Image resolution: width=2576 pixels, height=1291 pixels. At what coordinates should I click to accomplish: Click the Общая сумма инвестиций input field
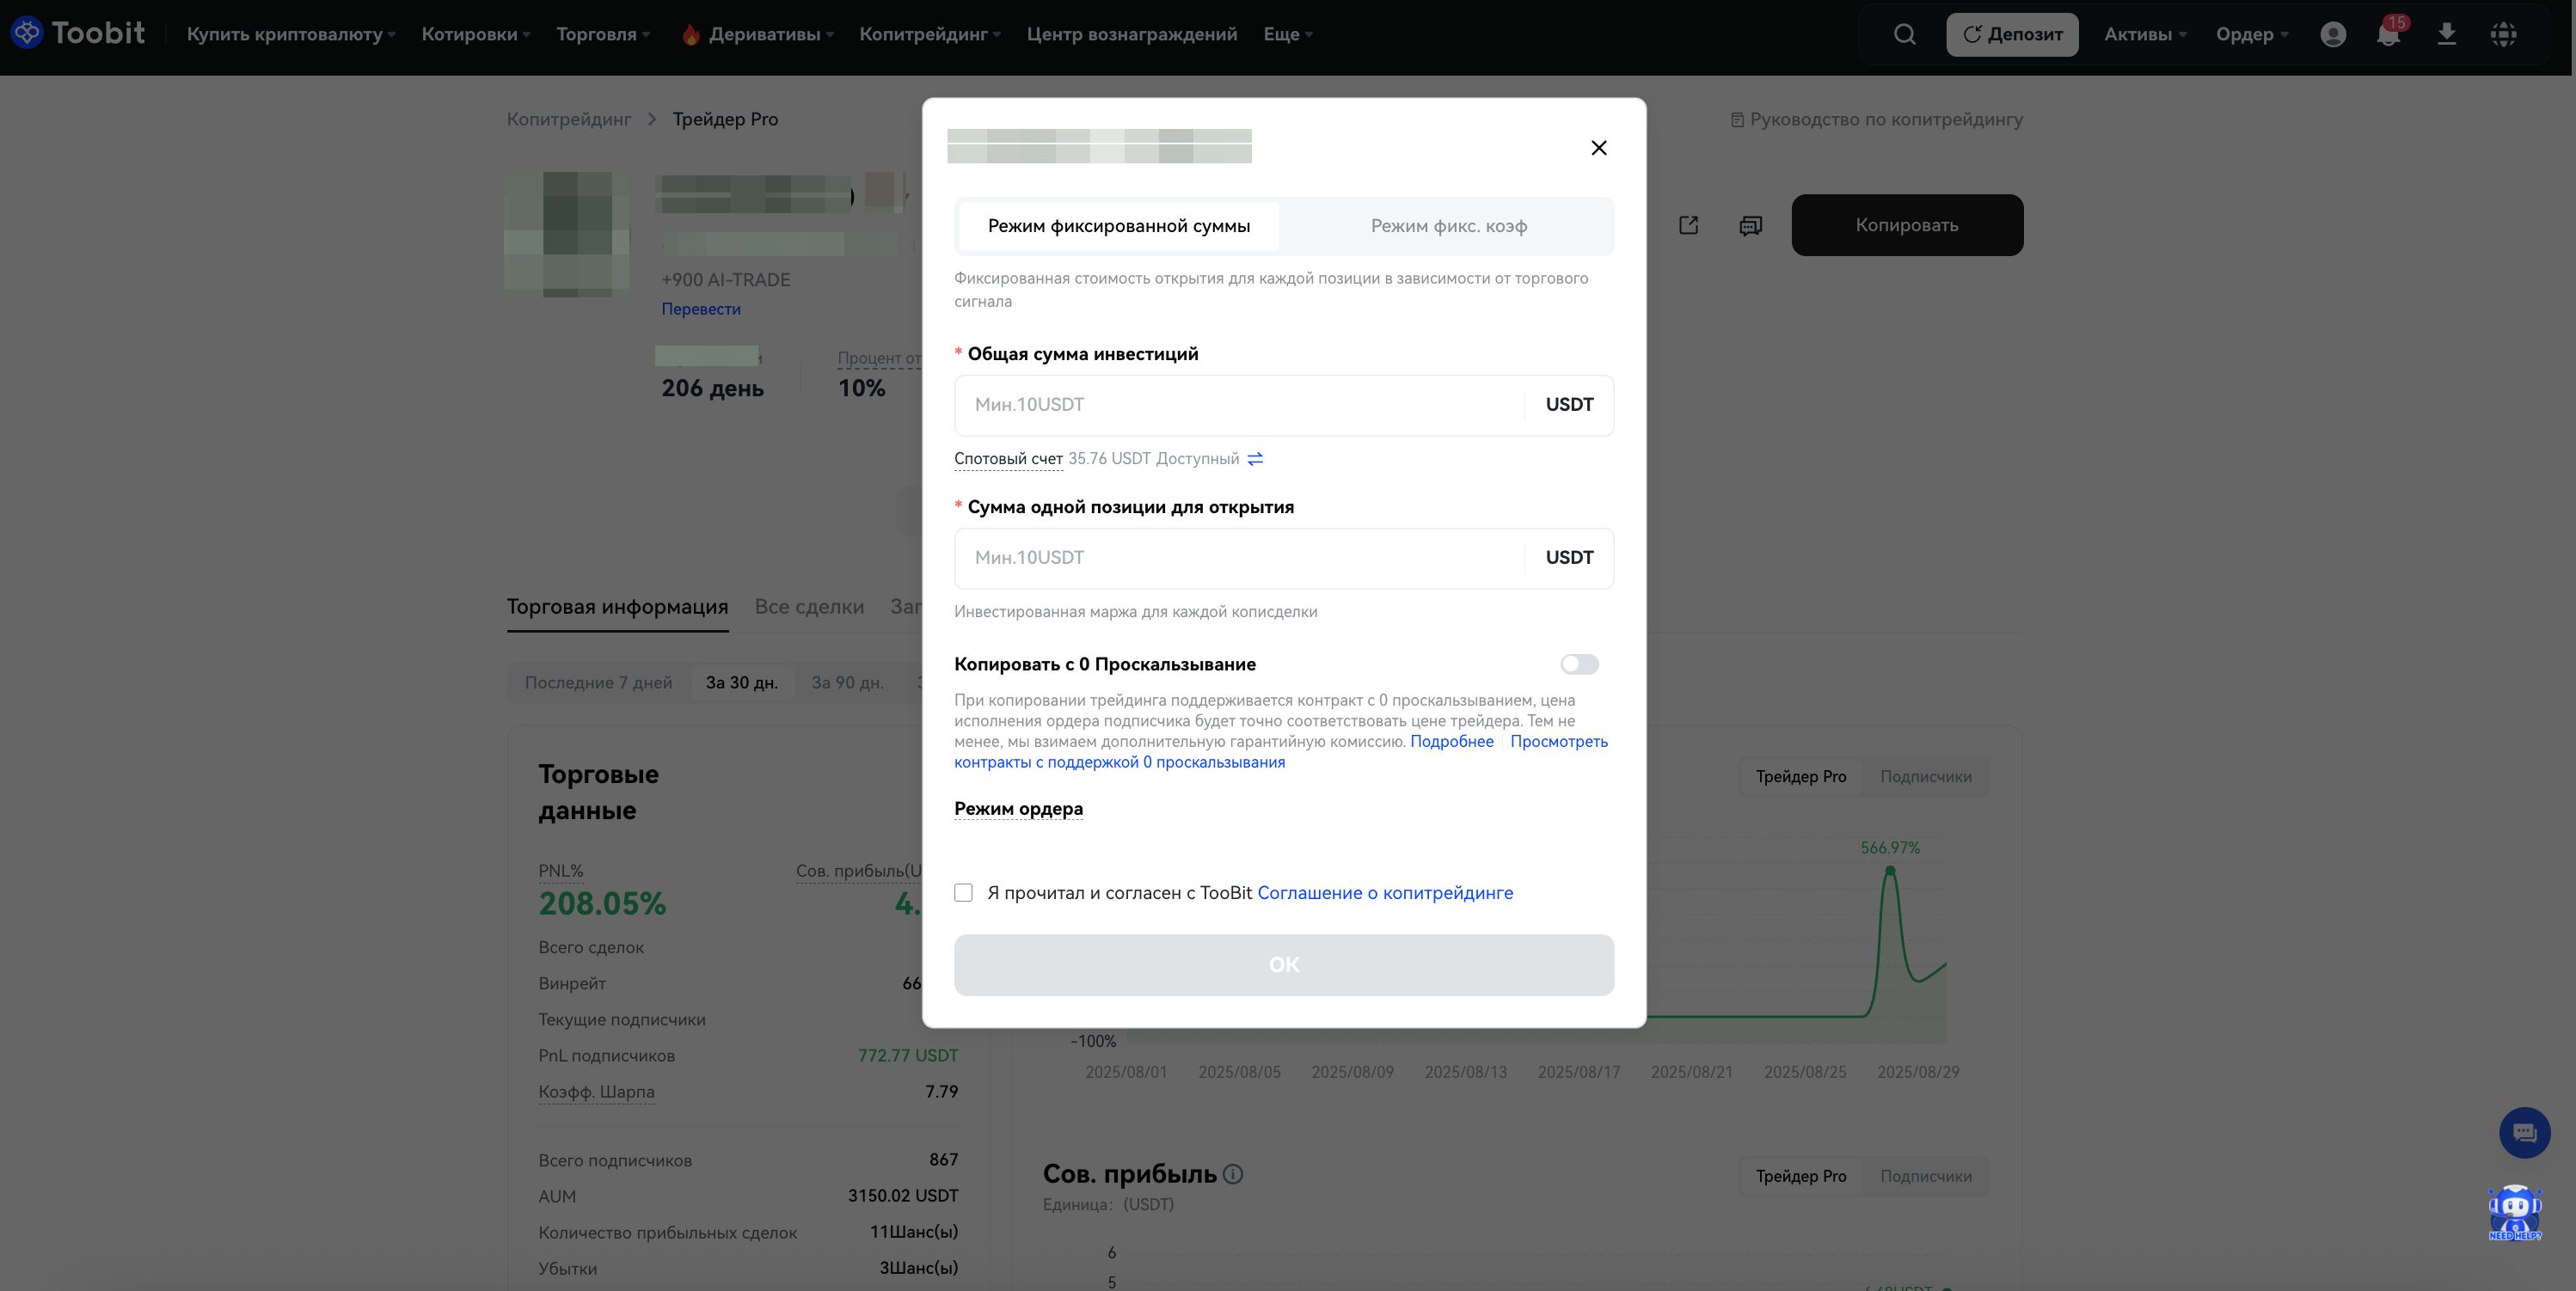(1238, 405)
